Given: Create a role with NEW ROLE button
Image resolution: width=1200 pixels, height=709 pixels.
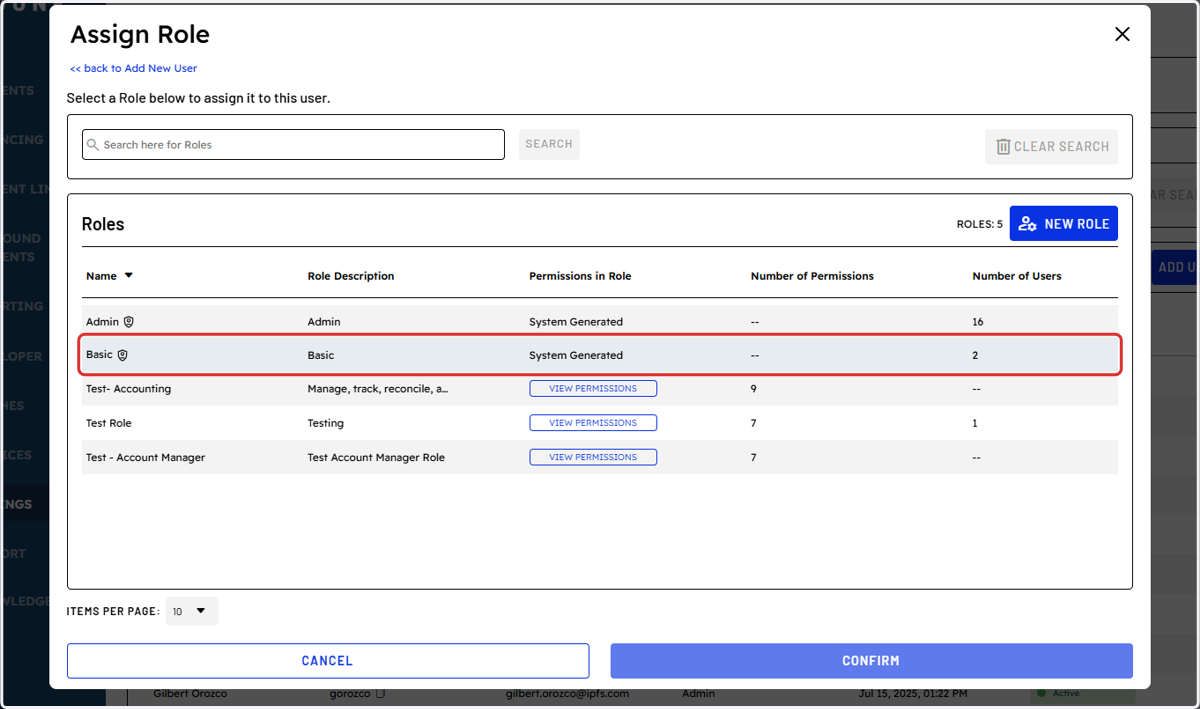Looking at the screenshot, I should click(1064, 224).
